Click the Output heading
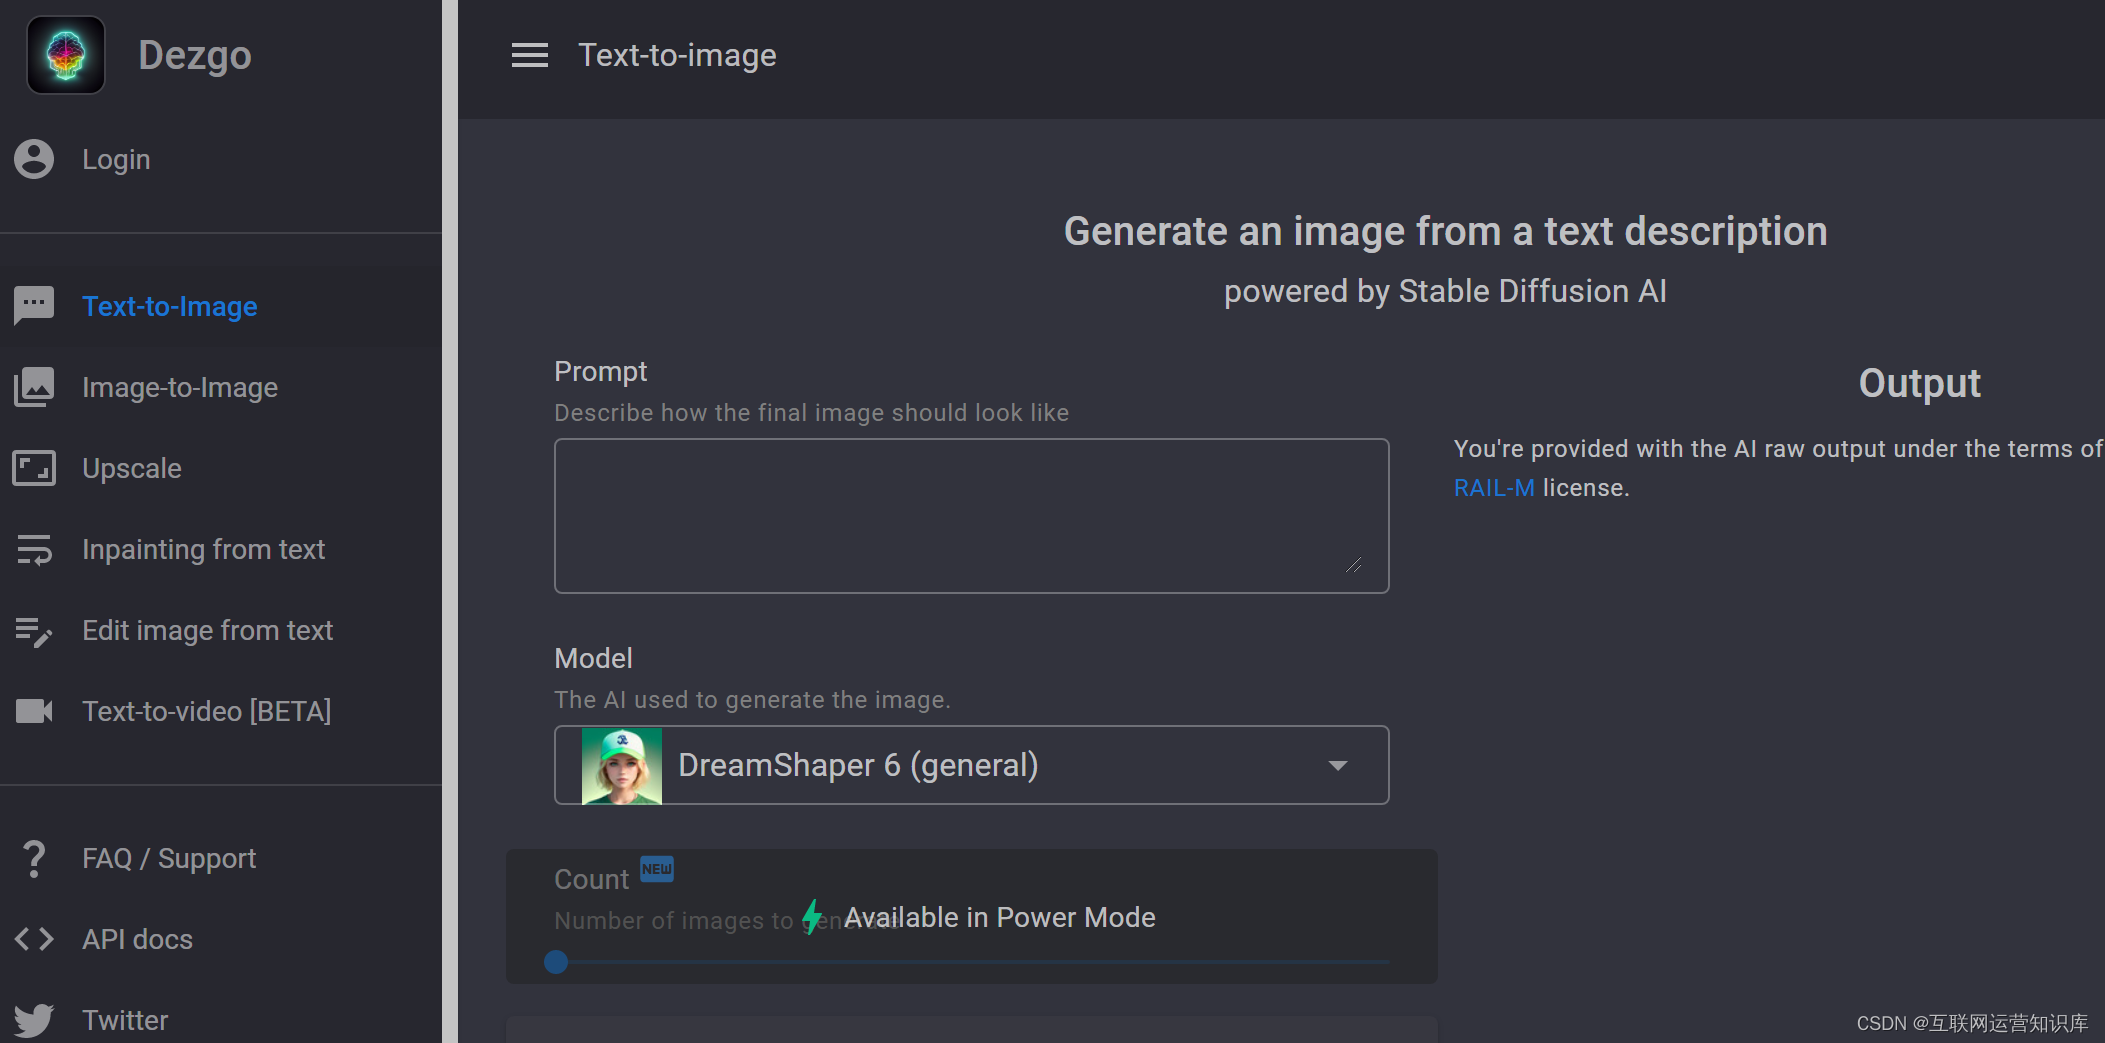The width and height of the screenshot is (2105, 1043). [x=1919, y=383]
